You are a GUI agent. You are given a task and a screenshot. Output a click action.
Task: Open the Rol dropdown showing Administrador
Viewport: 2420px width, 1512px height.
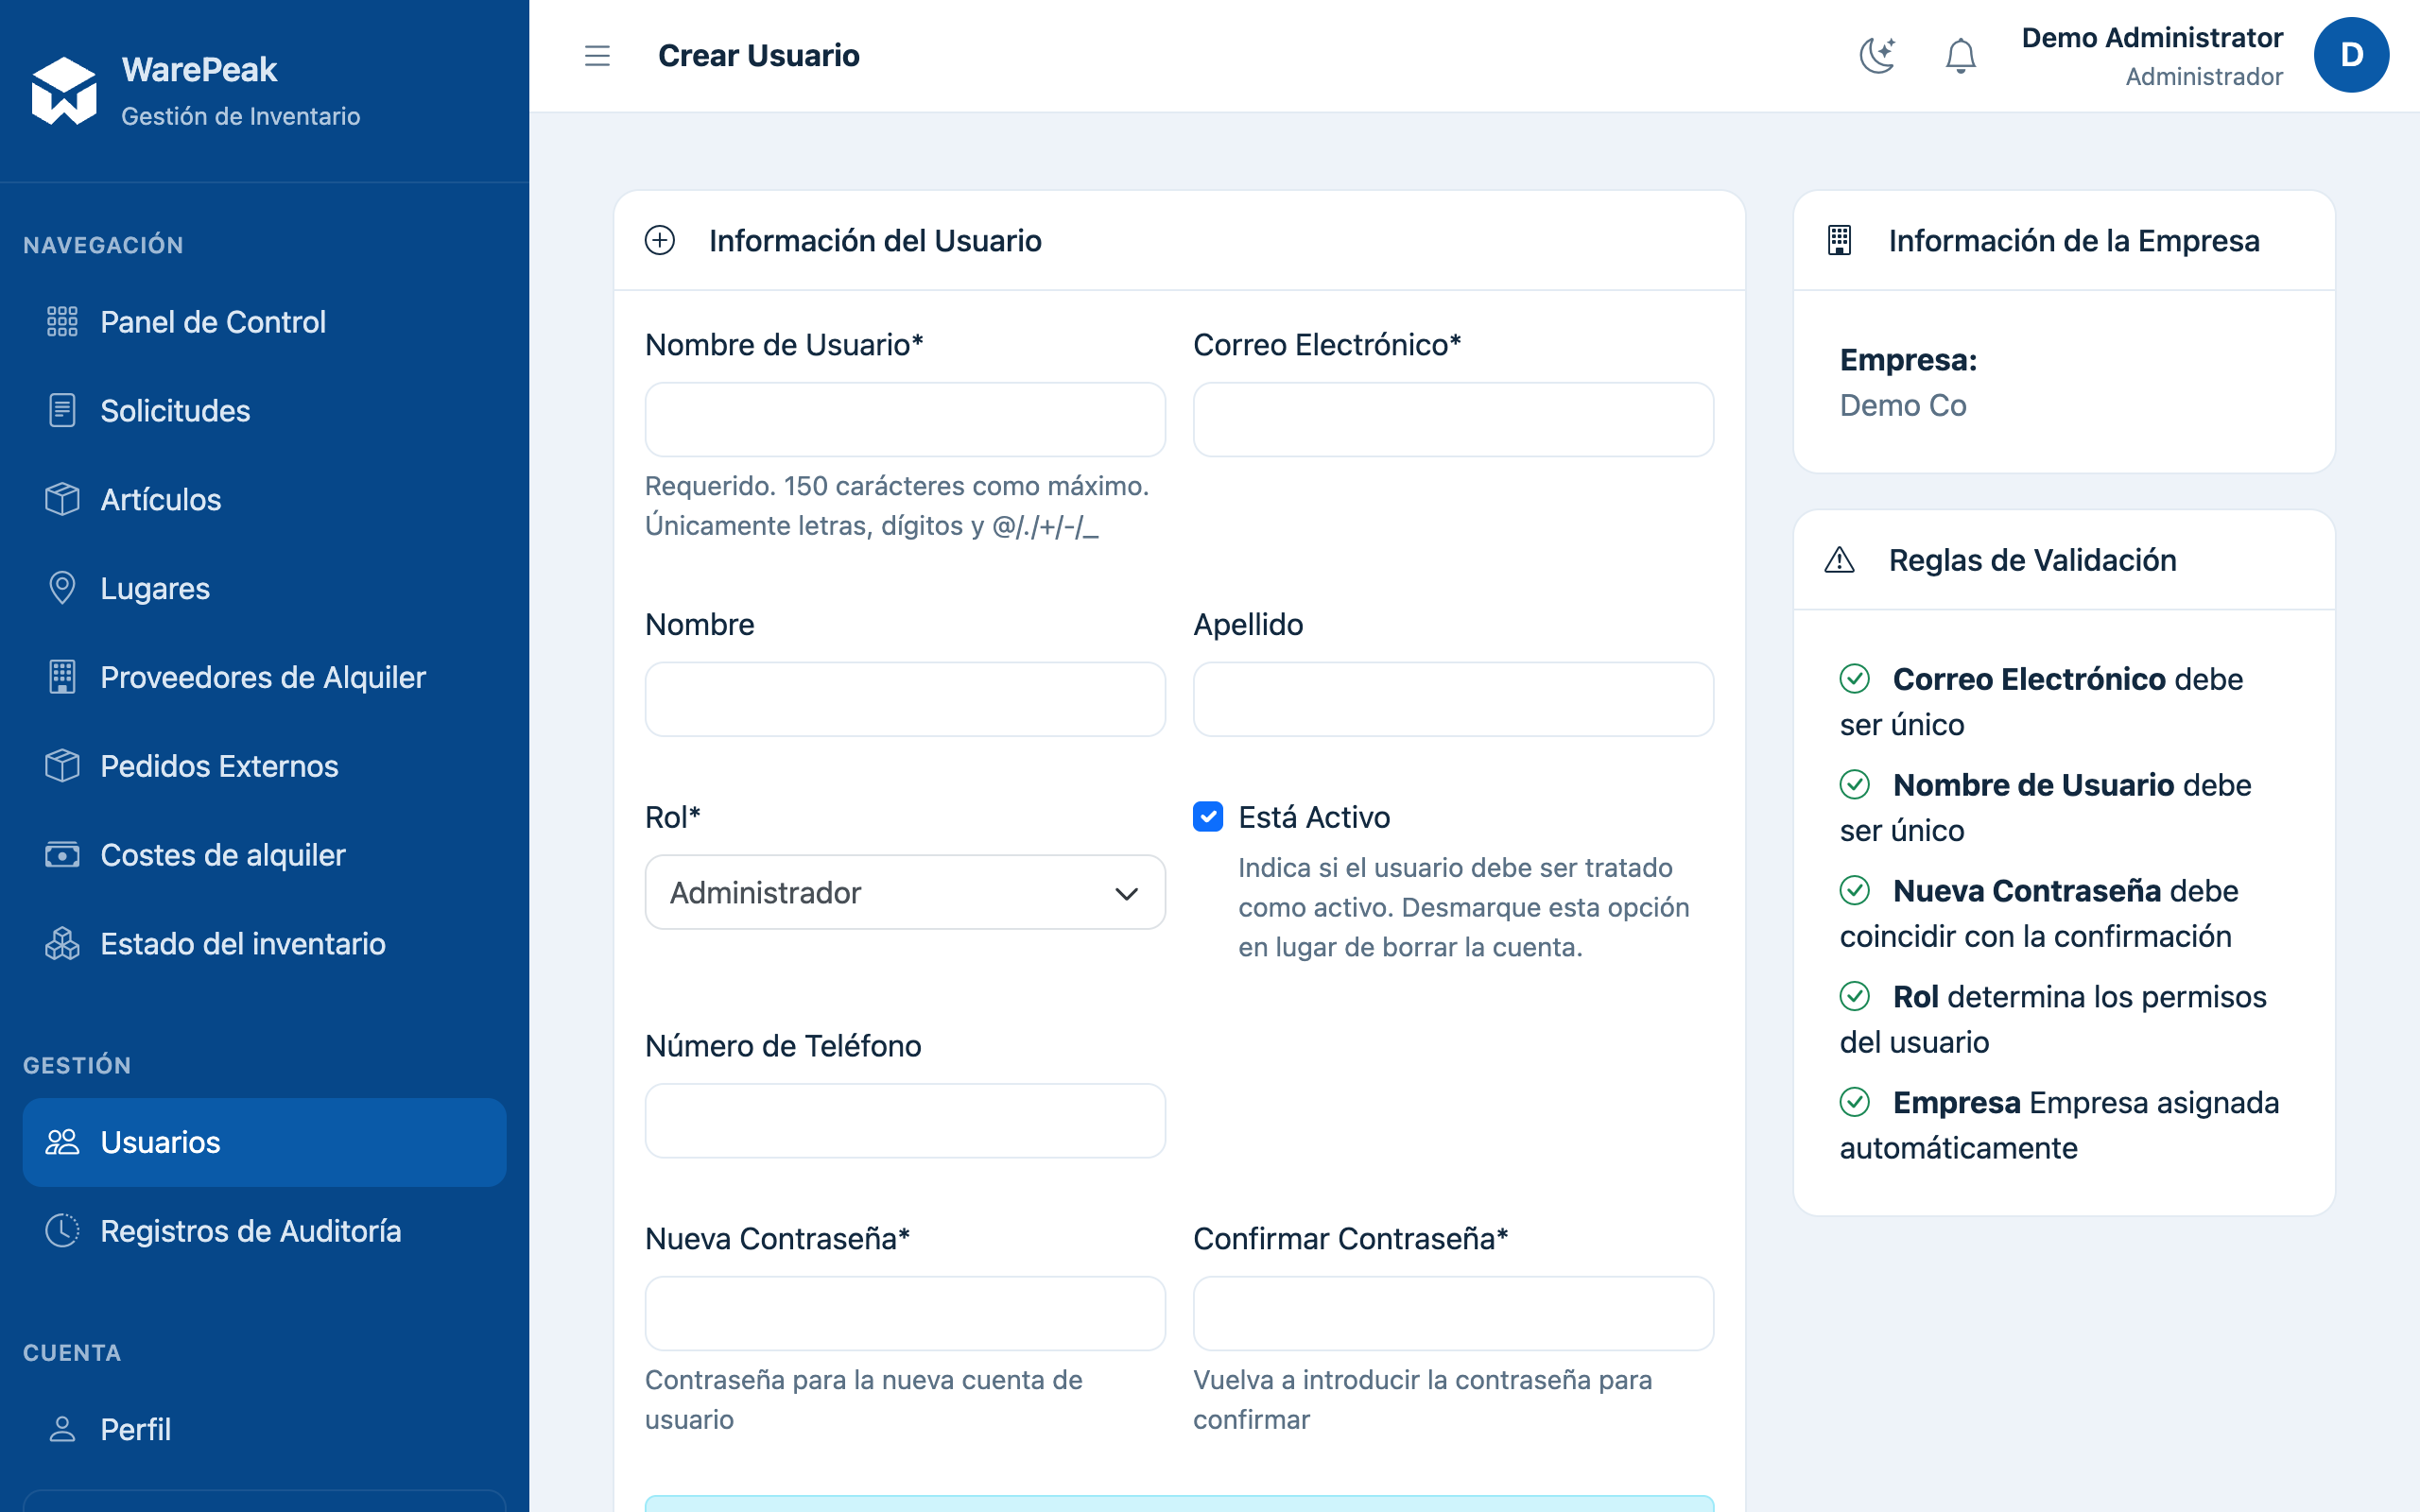[905, 892]
